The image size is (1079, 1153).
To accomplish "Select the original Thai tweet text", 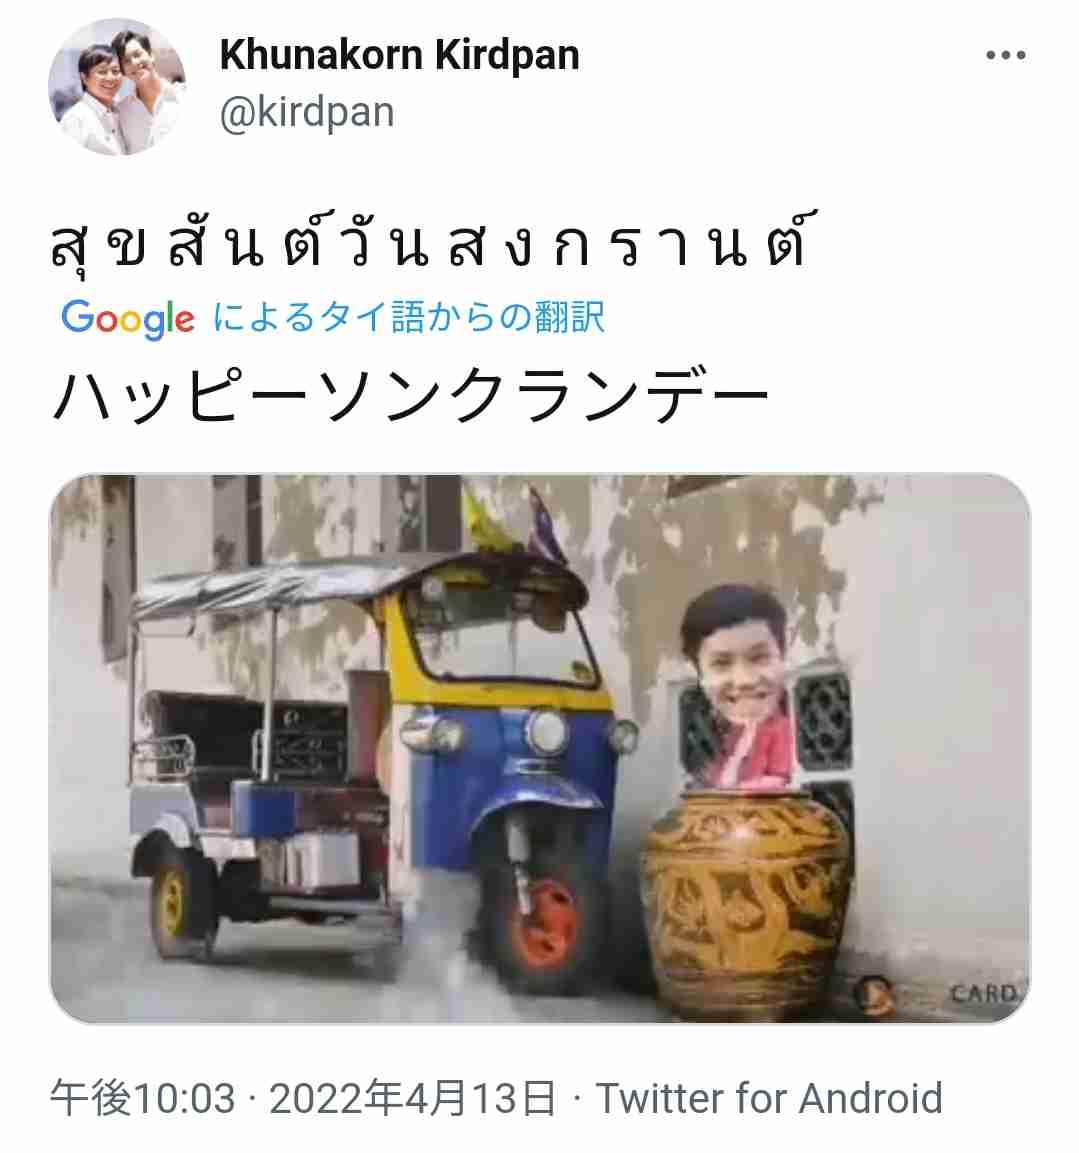I will tap(434, 243).
